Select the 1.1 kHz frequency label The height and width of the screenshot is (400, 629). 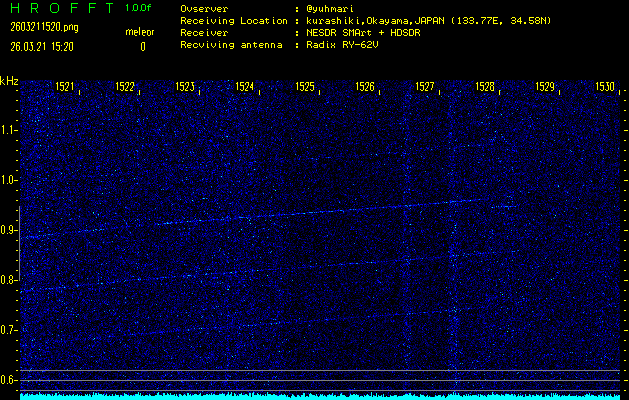pos(9,130)
